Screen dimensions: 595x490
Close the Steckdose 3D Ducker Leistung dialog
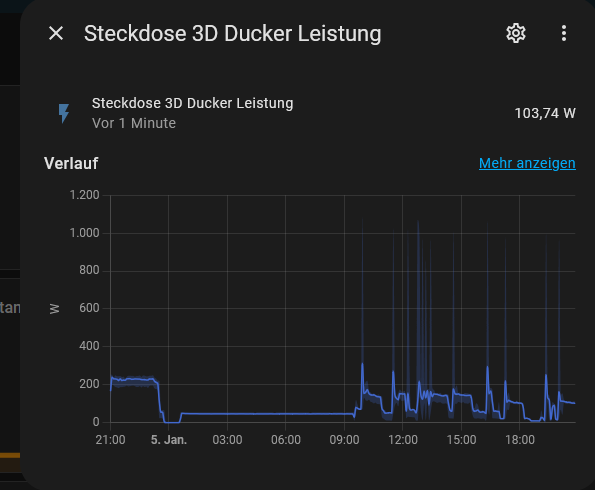coord(56,33)
